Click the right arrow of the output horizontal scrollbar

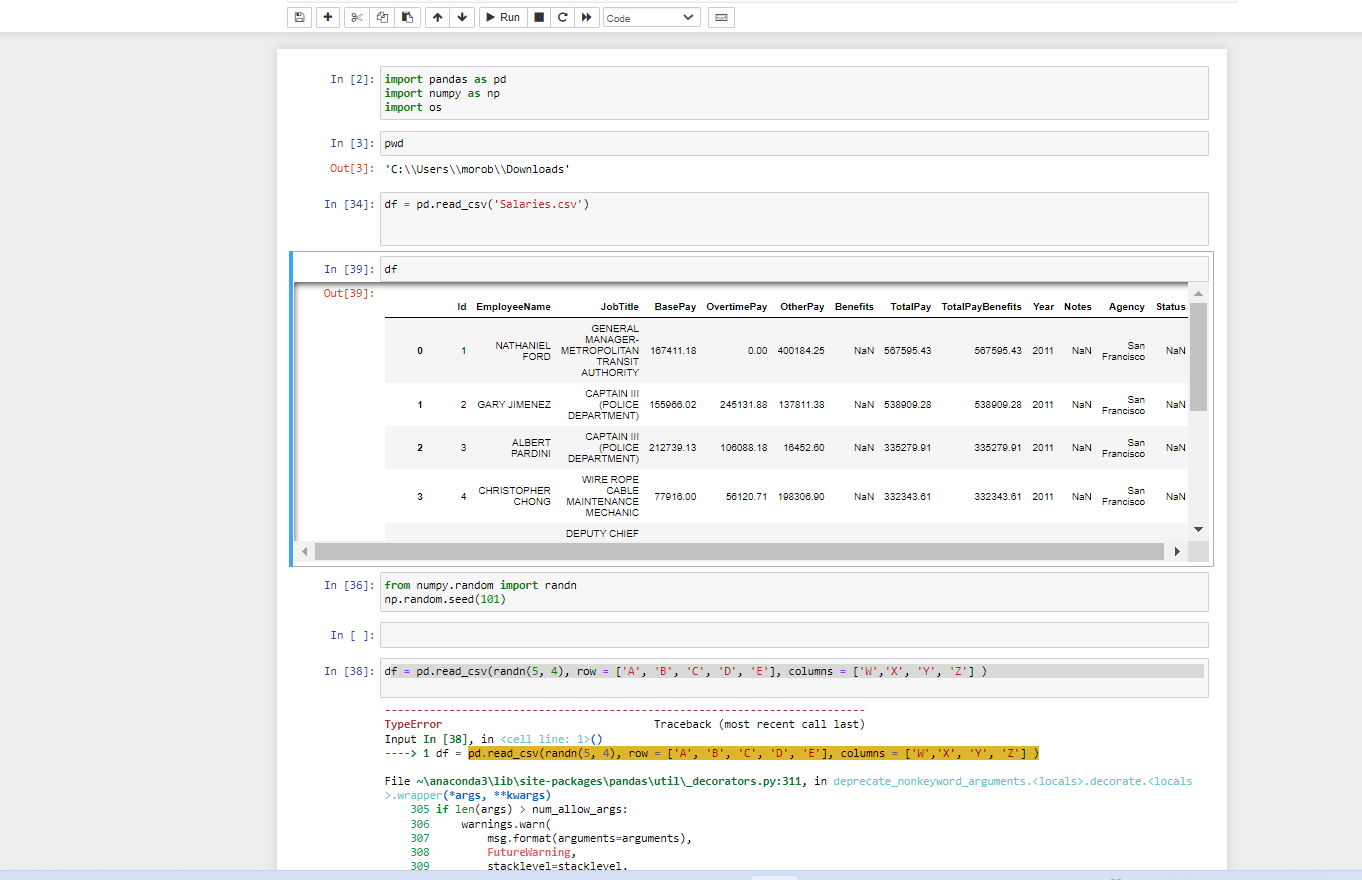coord(1177,551)
